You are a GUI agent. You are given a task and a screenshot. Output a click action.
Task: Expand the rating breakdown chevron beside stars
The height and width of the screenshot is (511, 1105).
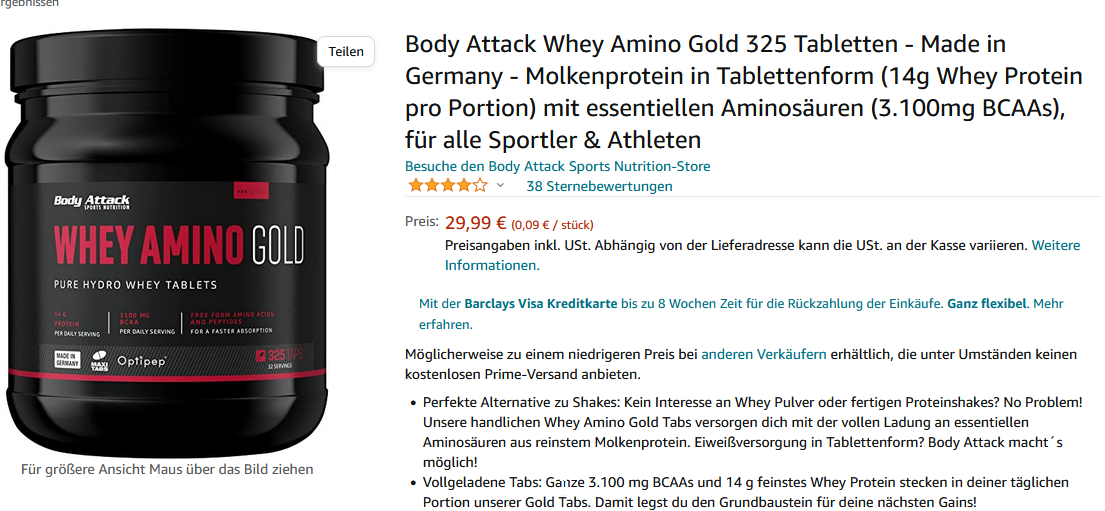(x=500, y=185)
